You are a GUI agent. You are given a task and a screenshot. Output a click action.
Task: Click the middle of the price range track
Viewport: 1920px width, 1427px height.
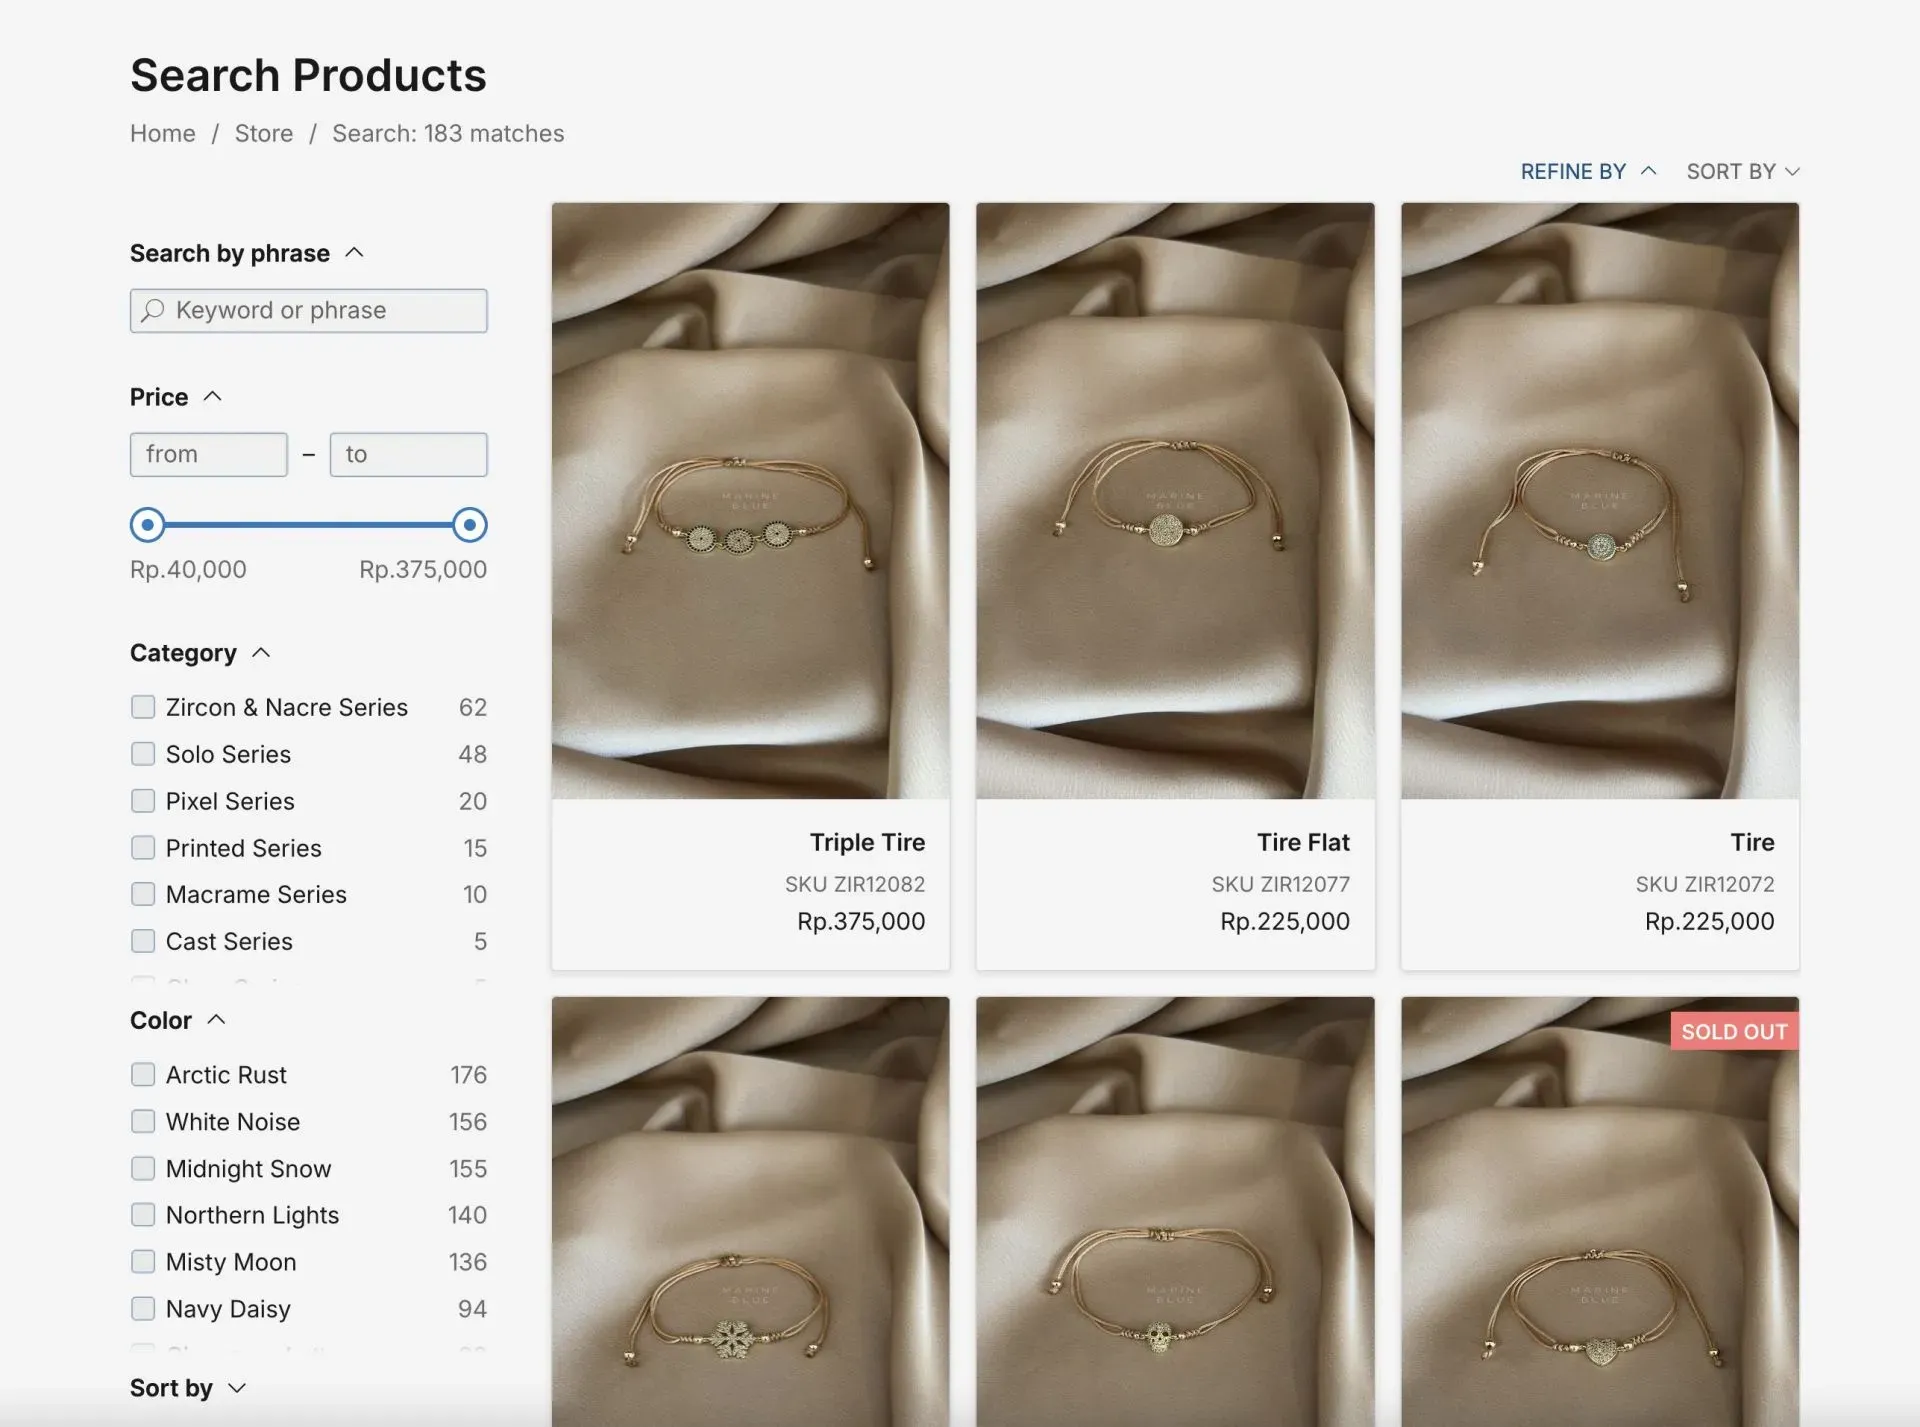(x=309, y=525)
